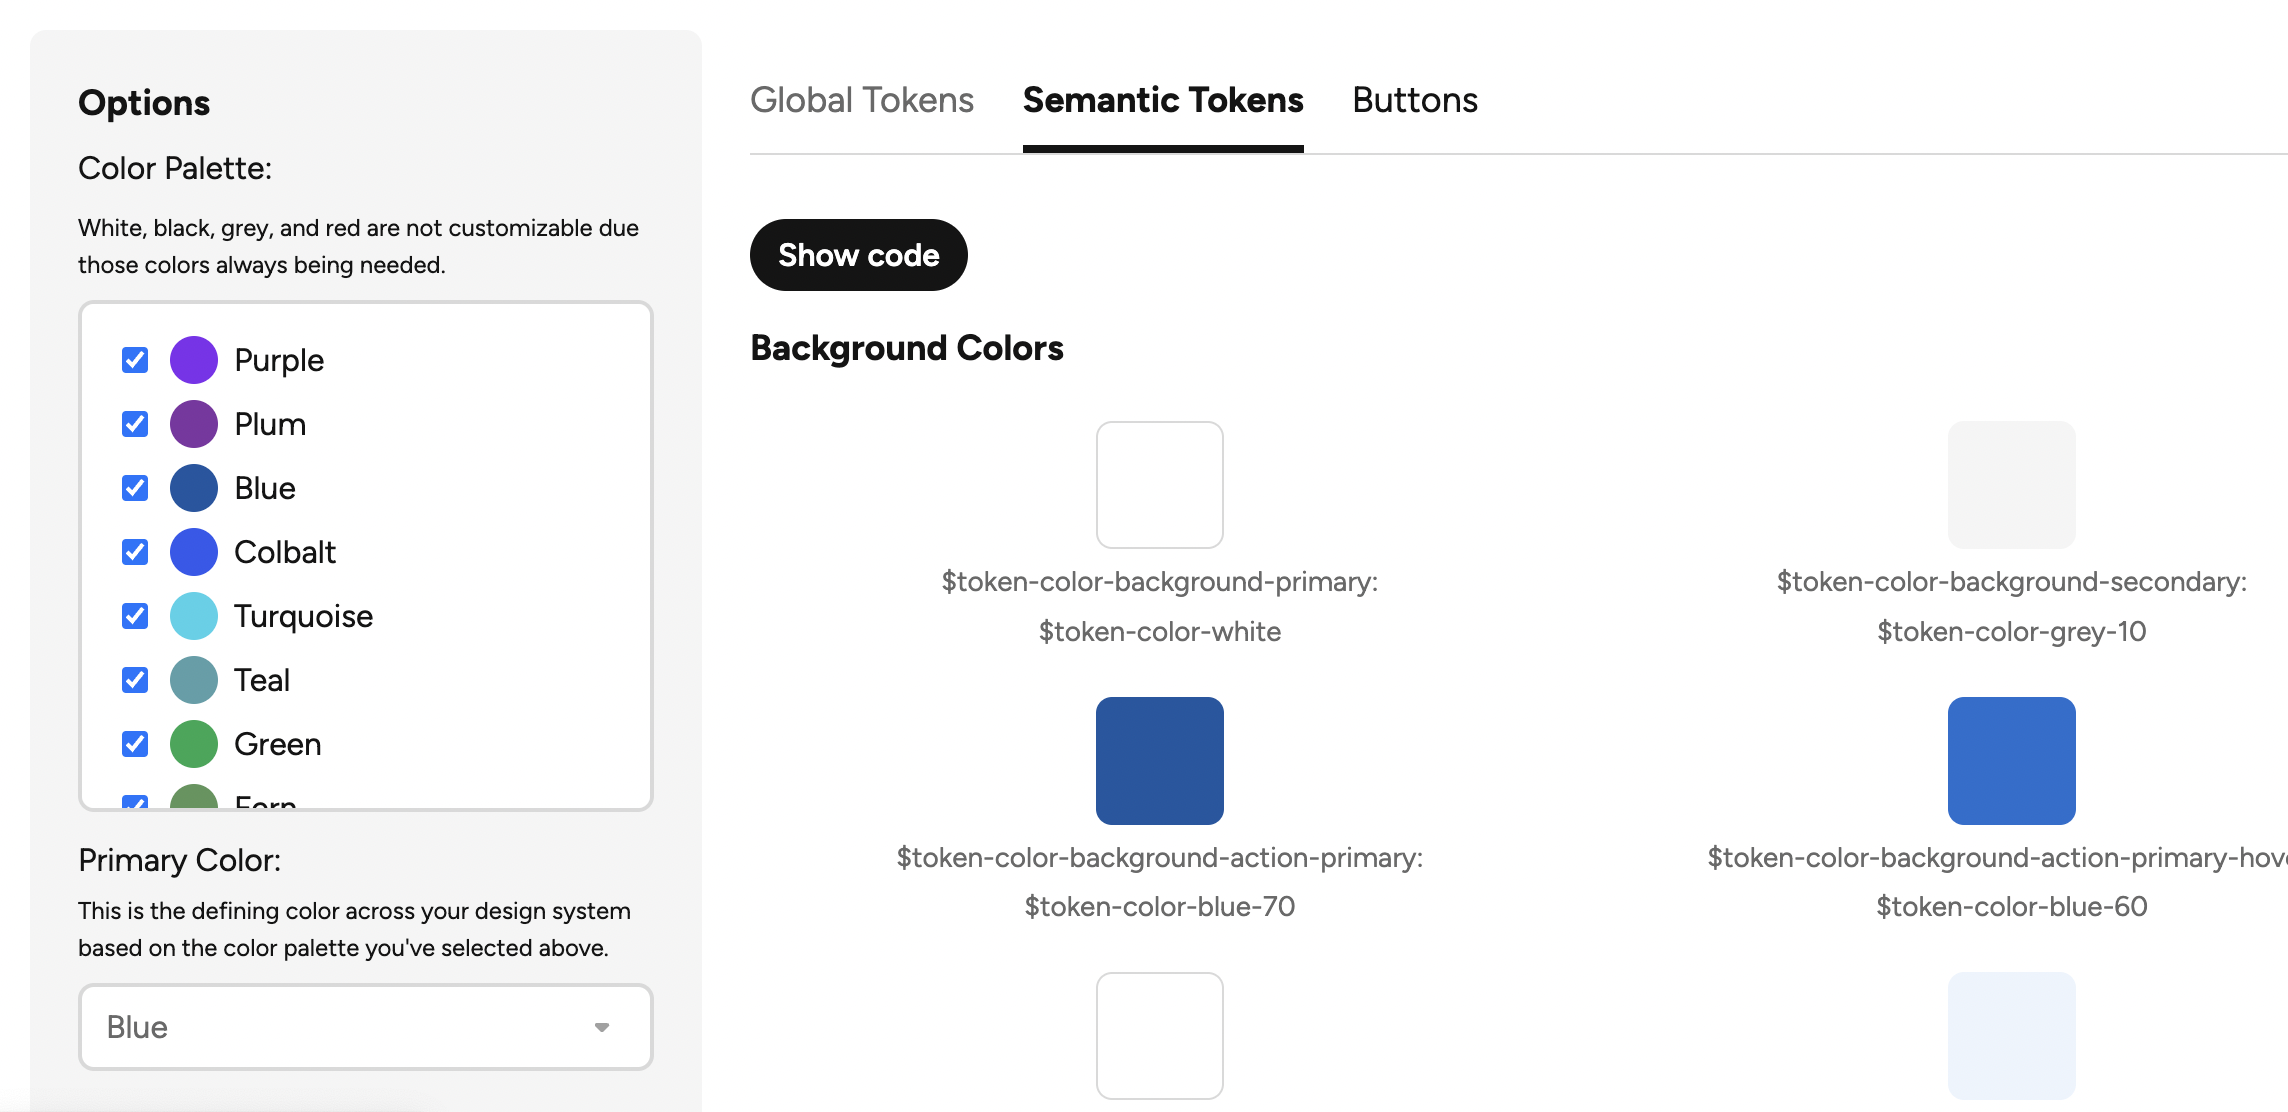This screenshot has height=1112, width=2288.
Task: Select the Semantic Tokens tab
Action: 1163,100
